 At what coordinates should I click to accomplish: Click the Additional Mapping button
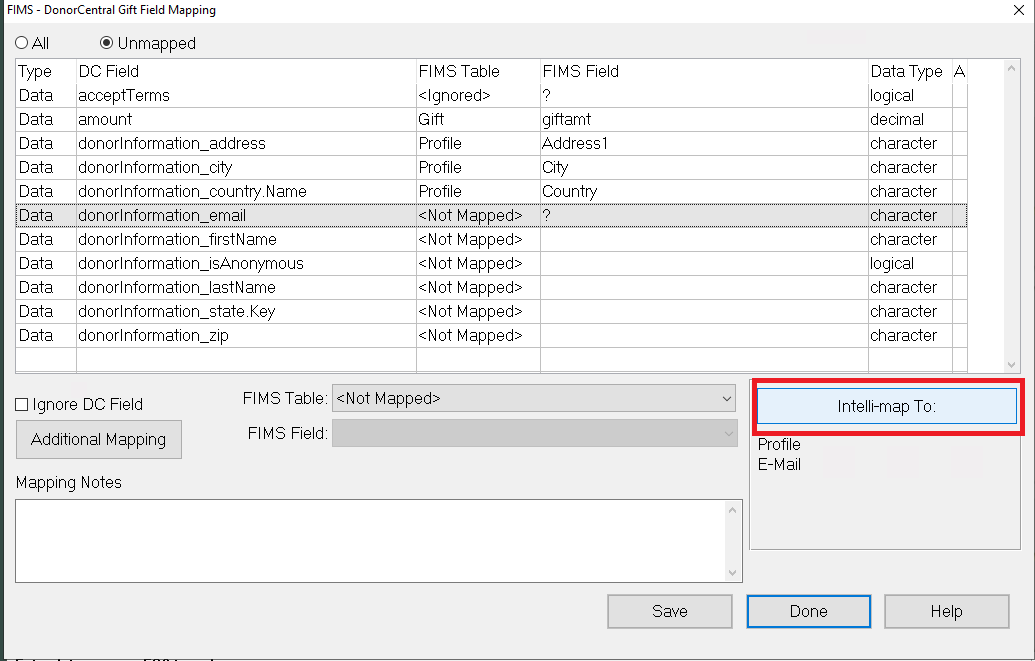[x=98, y=439]
